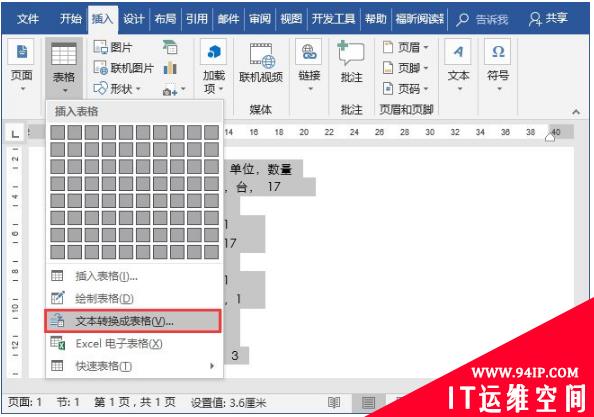Viewport: 594px width, 417px height.
Task: Click the chart icon beside 联机图片
Action: coord(170,68)
